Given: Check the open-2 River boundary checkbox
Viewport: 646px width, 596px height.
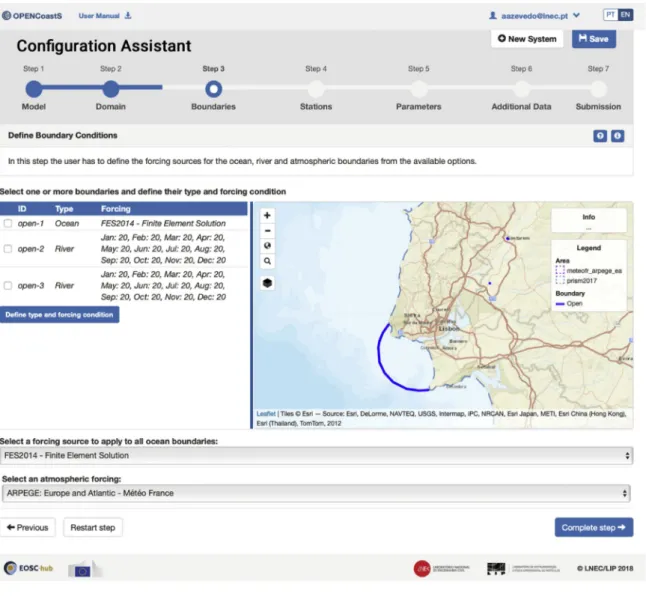Looking at the screenshot, I should pyautogui.click(x=7, y=249).
